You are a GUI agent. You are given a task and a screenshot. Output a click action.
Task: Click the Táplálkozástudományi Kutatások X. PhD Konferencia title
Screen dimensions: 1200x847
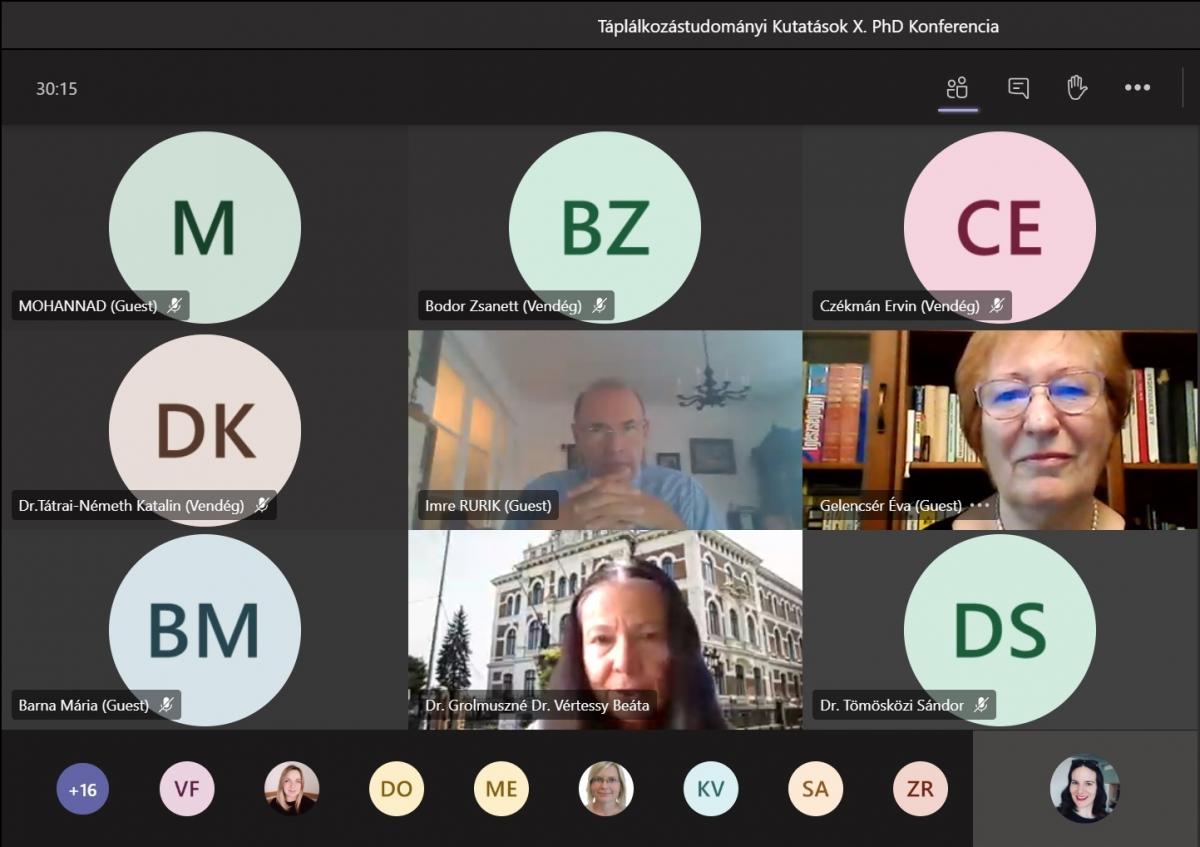pyautogui.click(x=798, y=26)
